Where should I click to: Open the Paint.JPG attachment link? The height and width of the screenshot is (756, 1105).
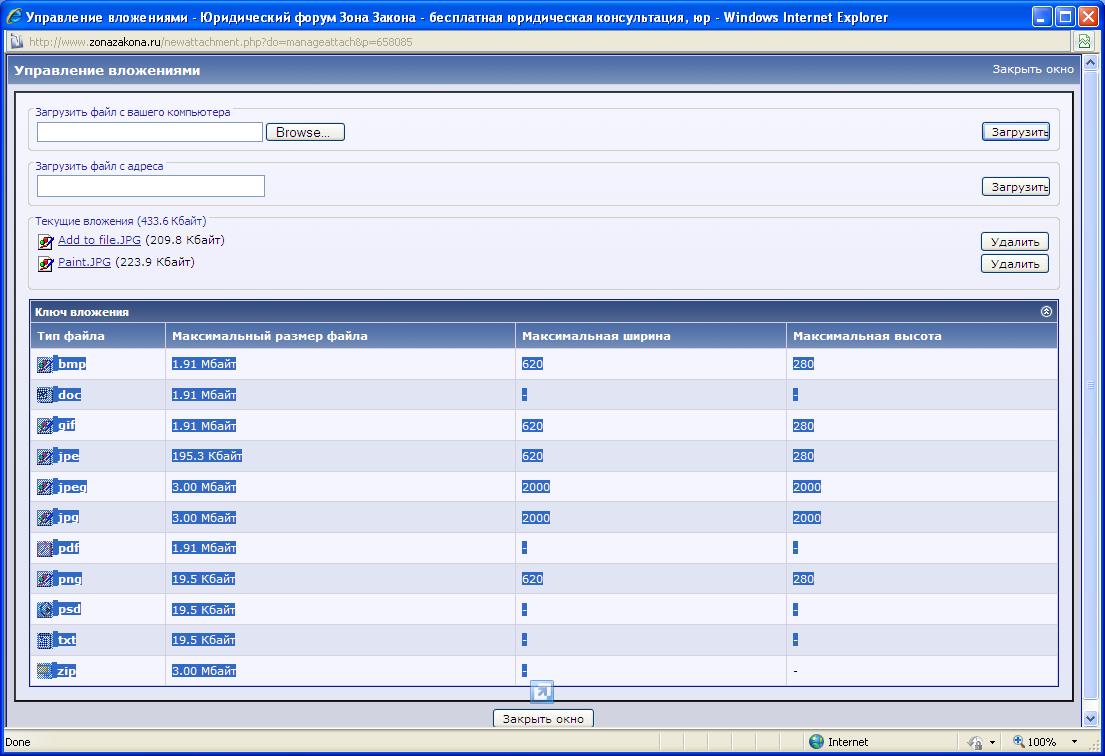pyautogui.click(x=85, y=262)
